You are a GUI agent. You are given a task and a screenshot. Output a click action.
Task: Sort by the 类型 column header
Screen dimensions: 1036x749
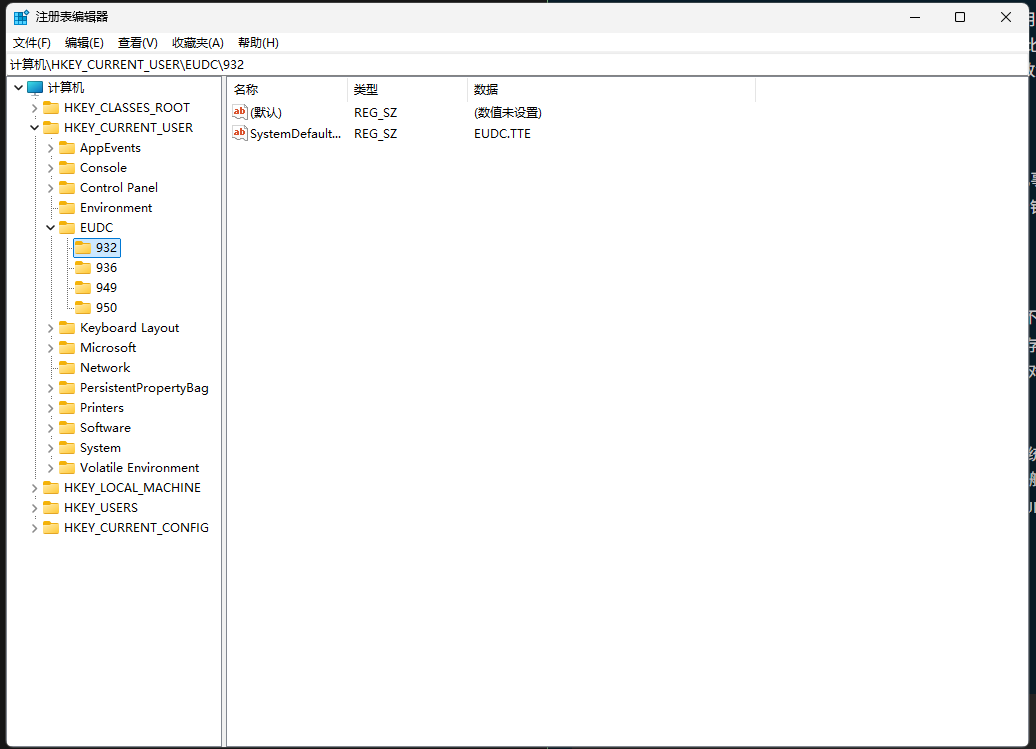pyautogui.click(x=408, y=90)
